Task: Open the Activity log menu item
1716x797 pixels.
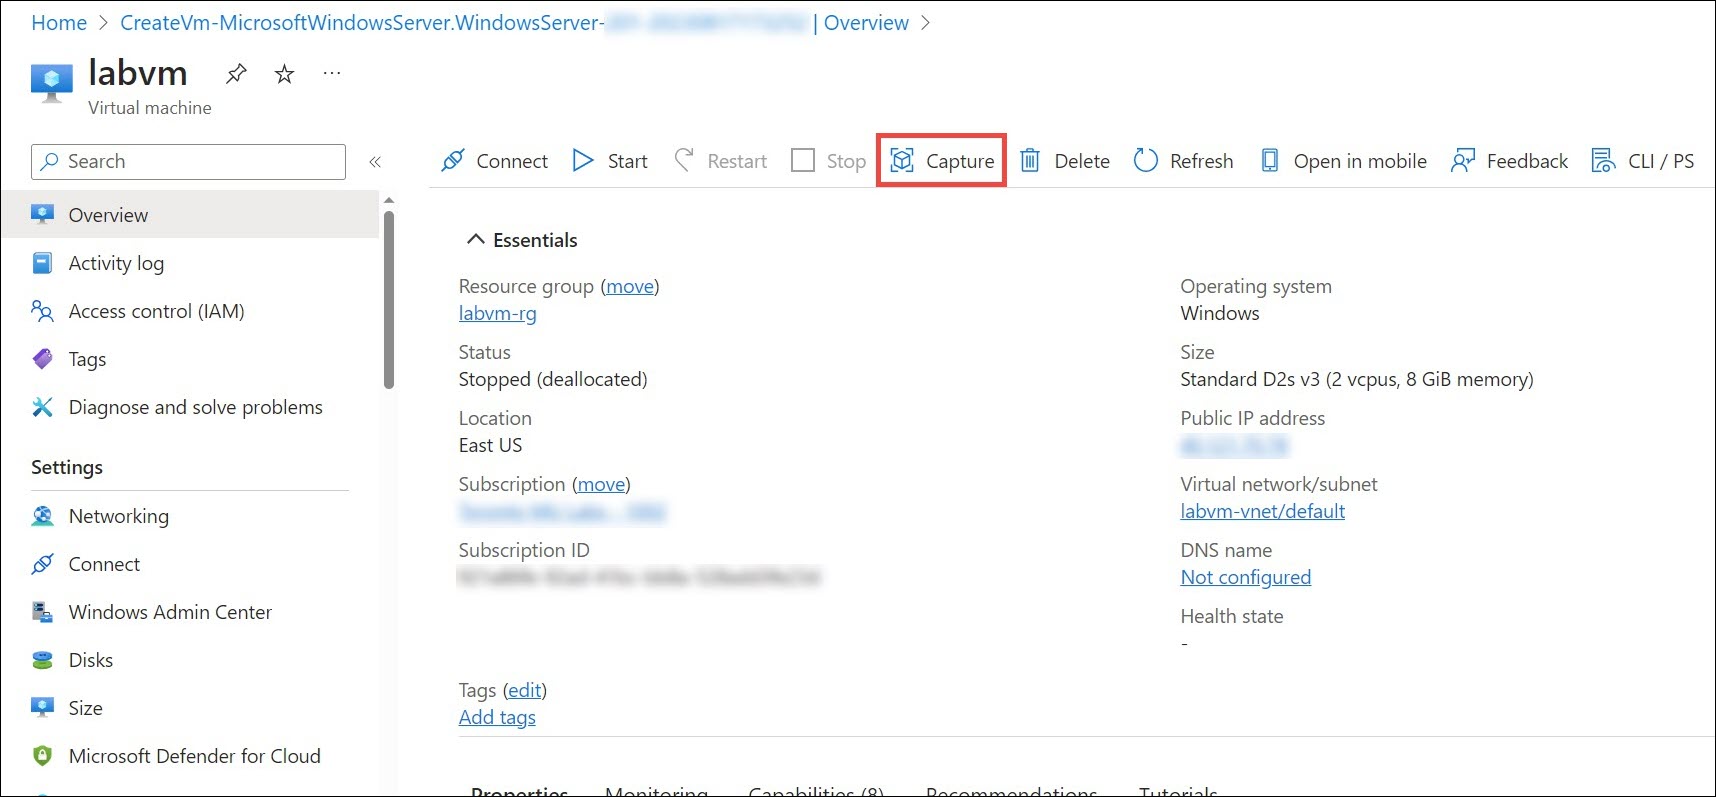Action: point(190,263)
